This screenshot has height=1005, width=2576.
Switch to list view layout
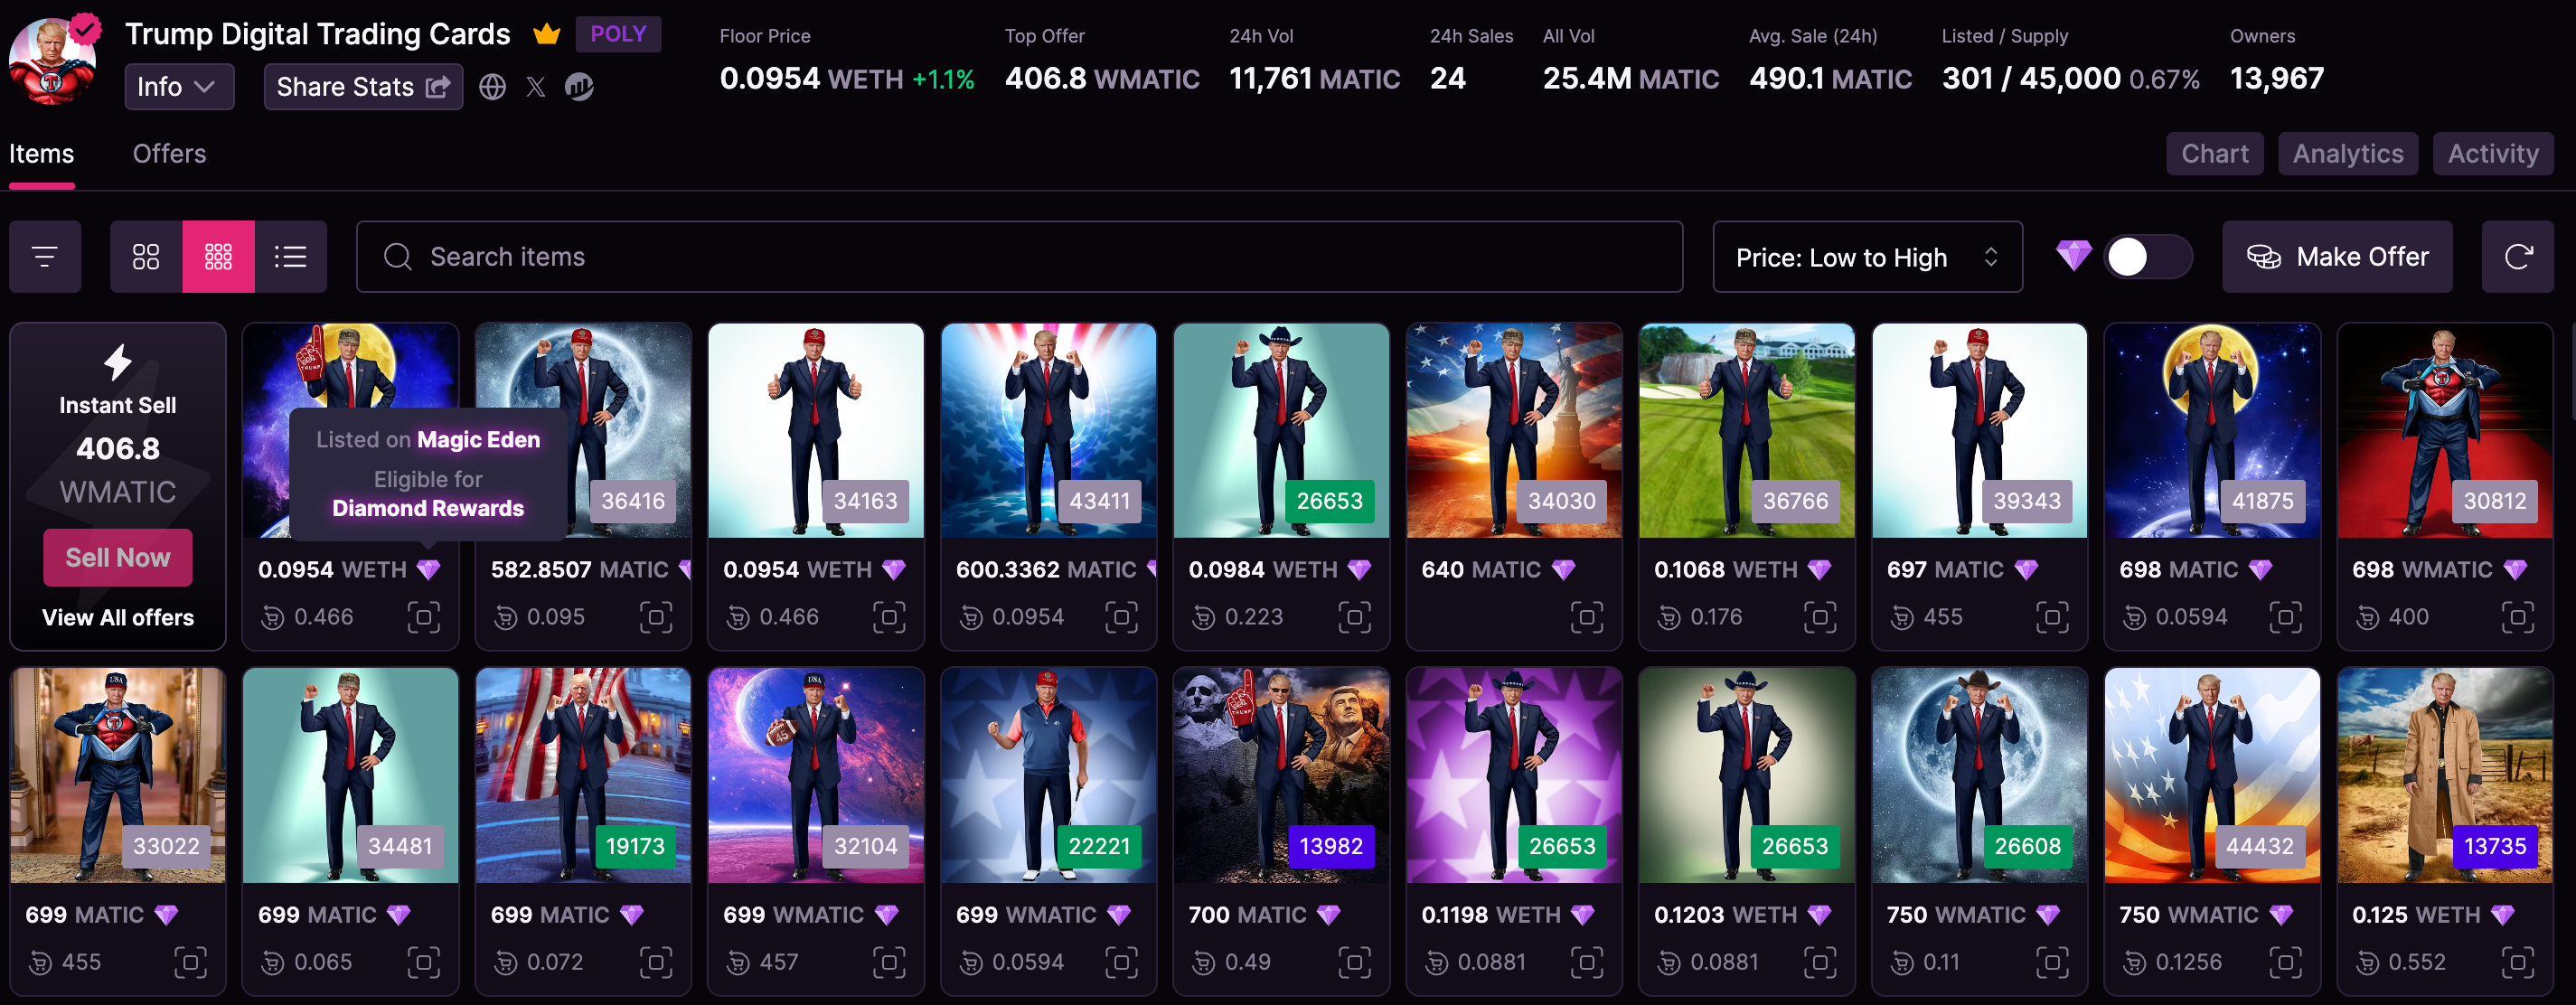[290, 257]
